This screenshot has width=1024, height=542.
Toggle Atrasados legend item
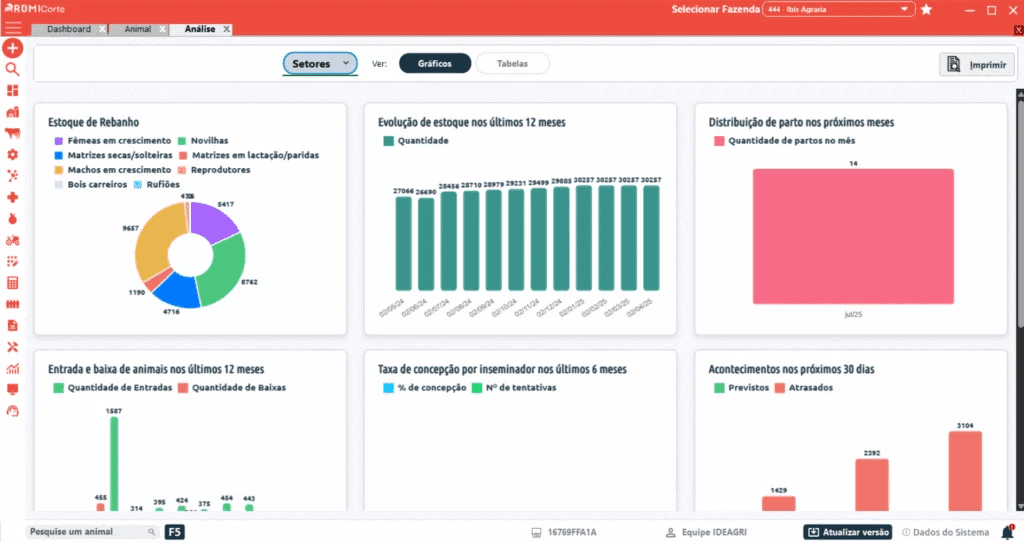tap(803, 387)
